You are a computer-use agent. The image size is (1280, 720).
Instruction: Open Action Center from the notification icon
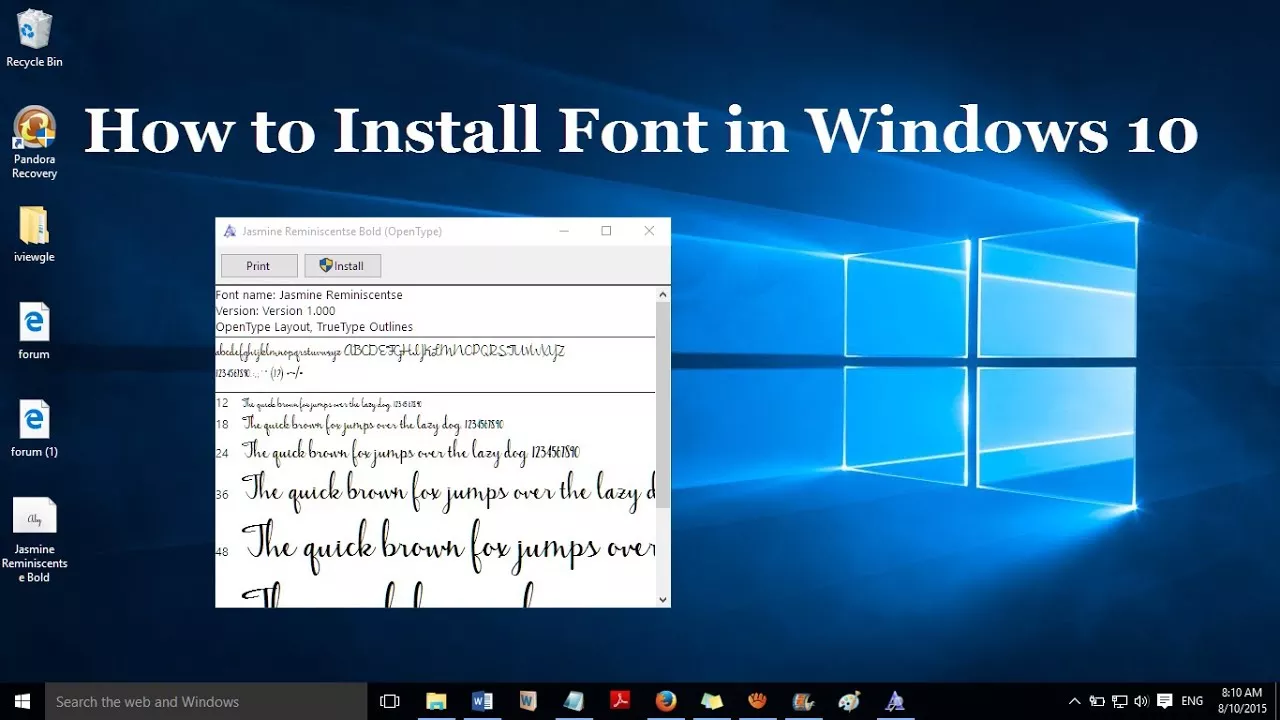point(1164,701)
